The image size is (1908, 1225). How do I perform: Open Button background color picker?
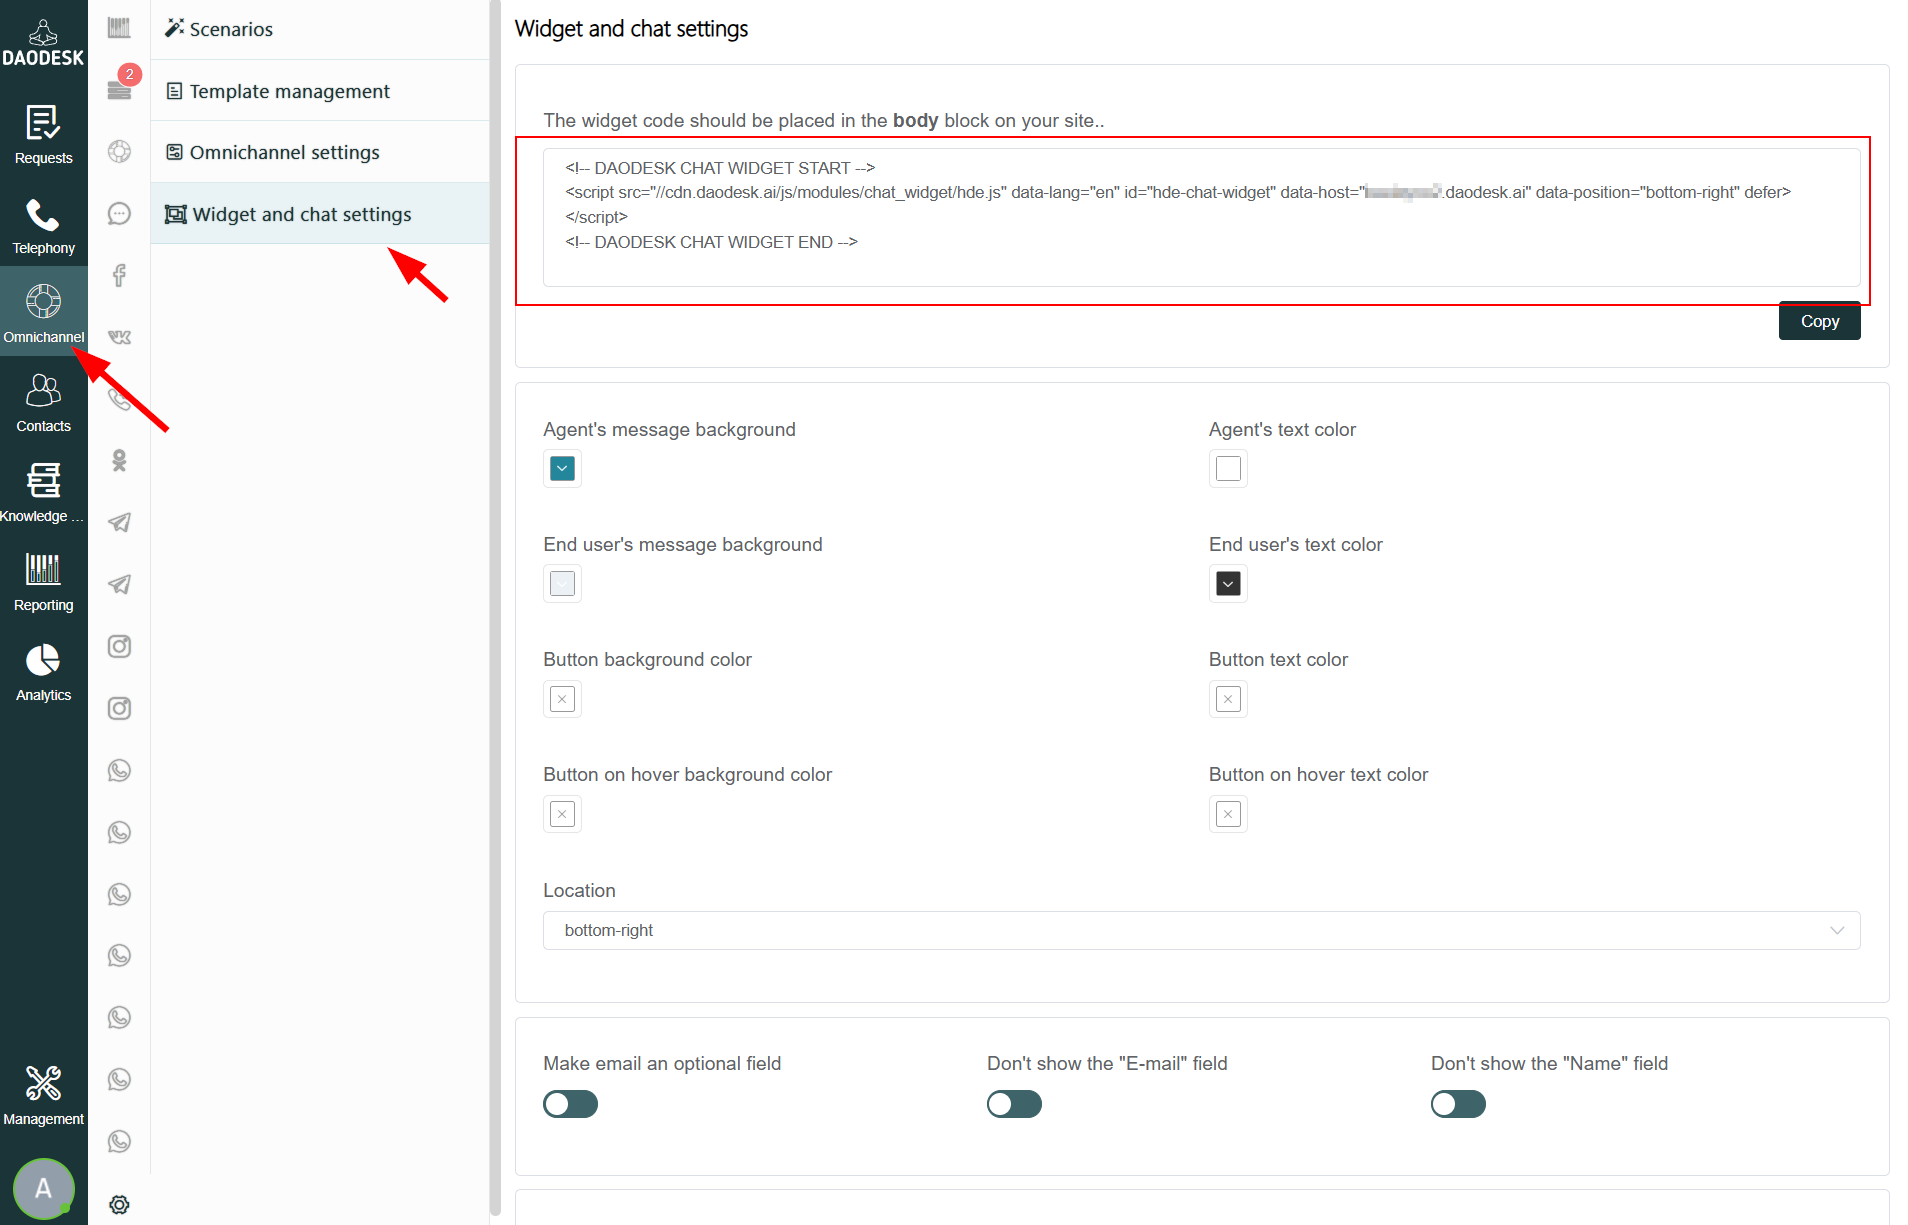coord(562,699)
